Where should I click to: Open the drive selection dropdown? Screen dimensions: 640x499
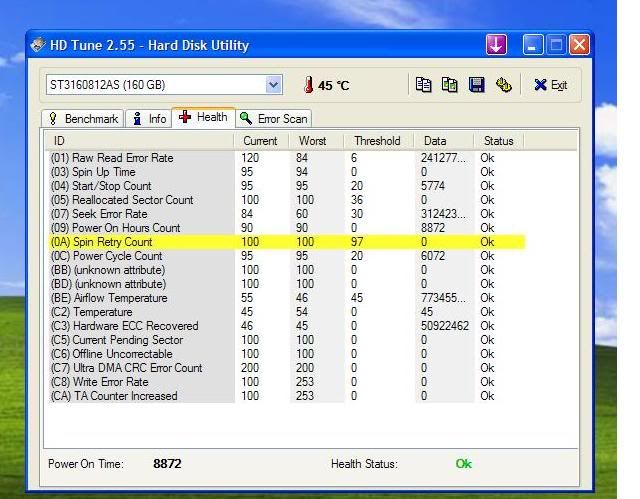pyautogui.click(x=273, y=85)
